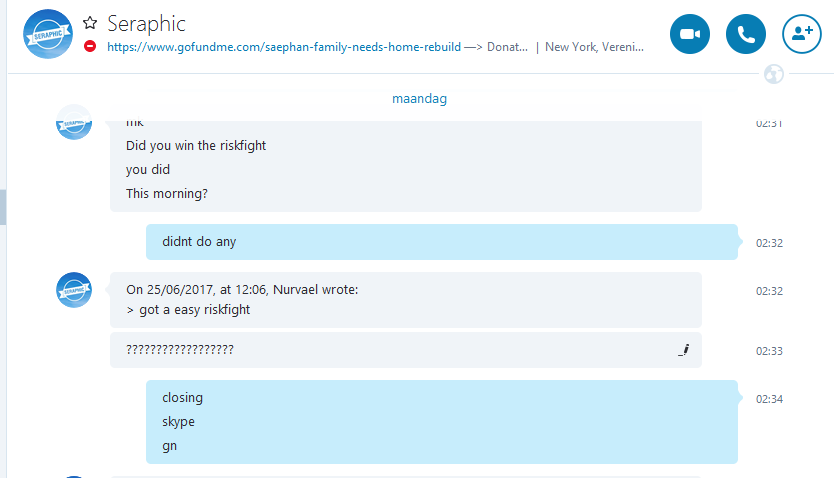This screenshot has width=834, height=478.
Task: Click Seraphic's avatar beside the quoted message
Action: 74,290
